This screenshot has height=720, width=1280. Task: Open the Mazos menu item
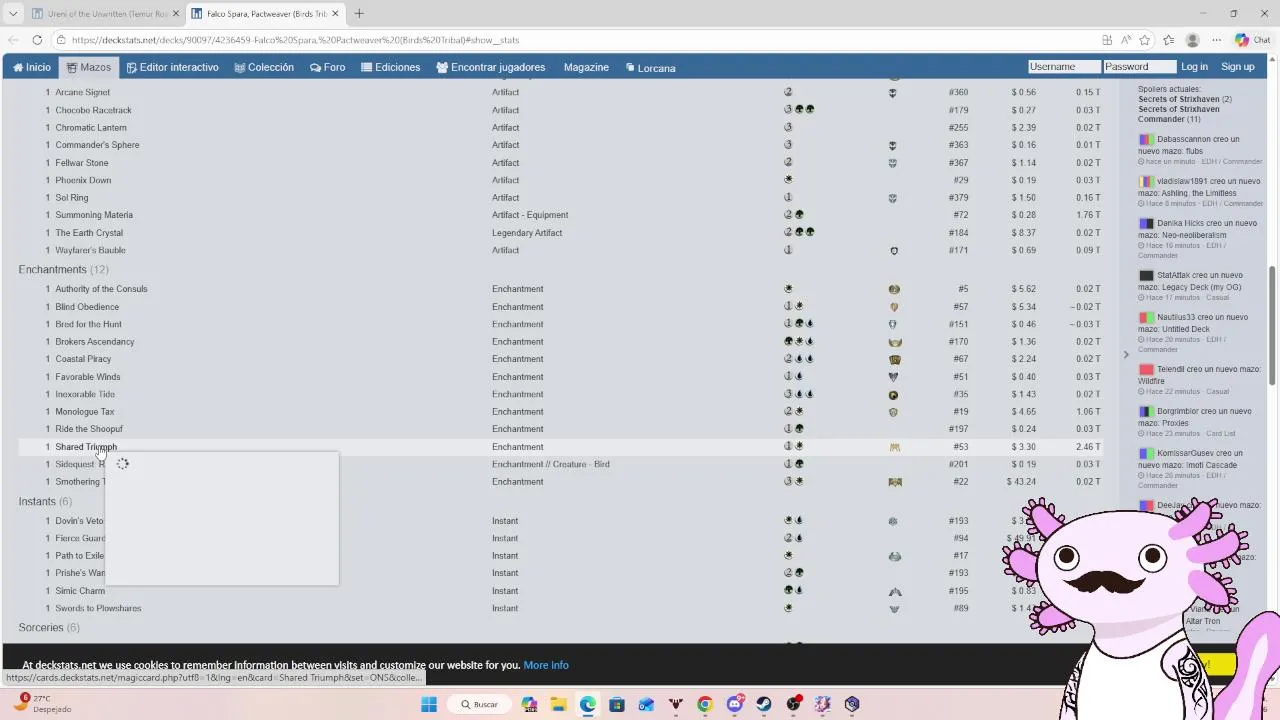[x=88, y=67]
